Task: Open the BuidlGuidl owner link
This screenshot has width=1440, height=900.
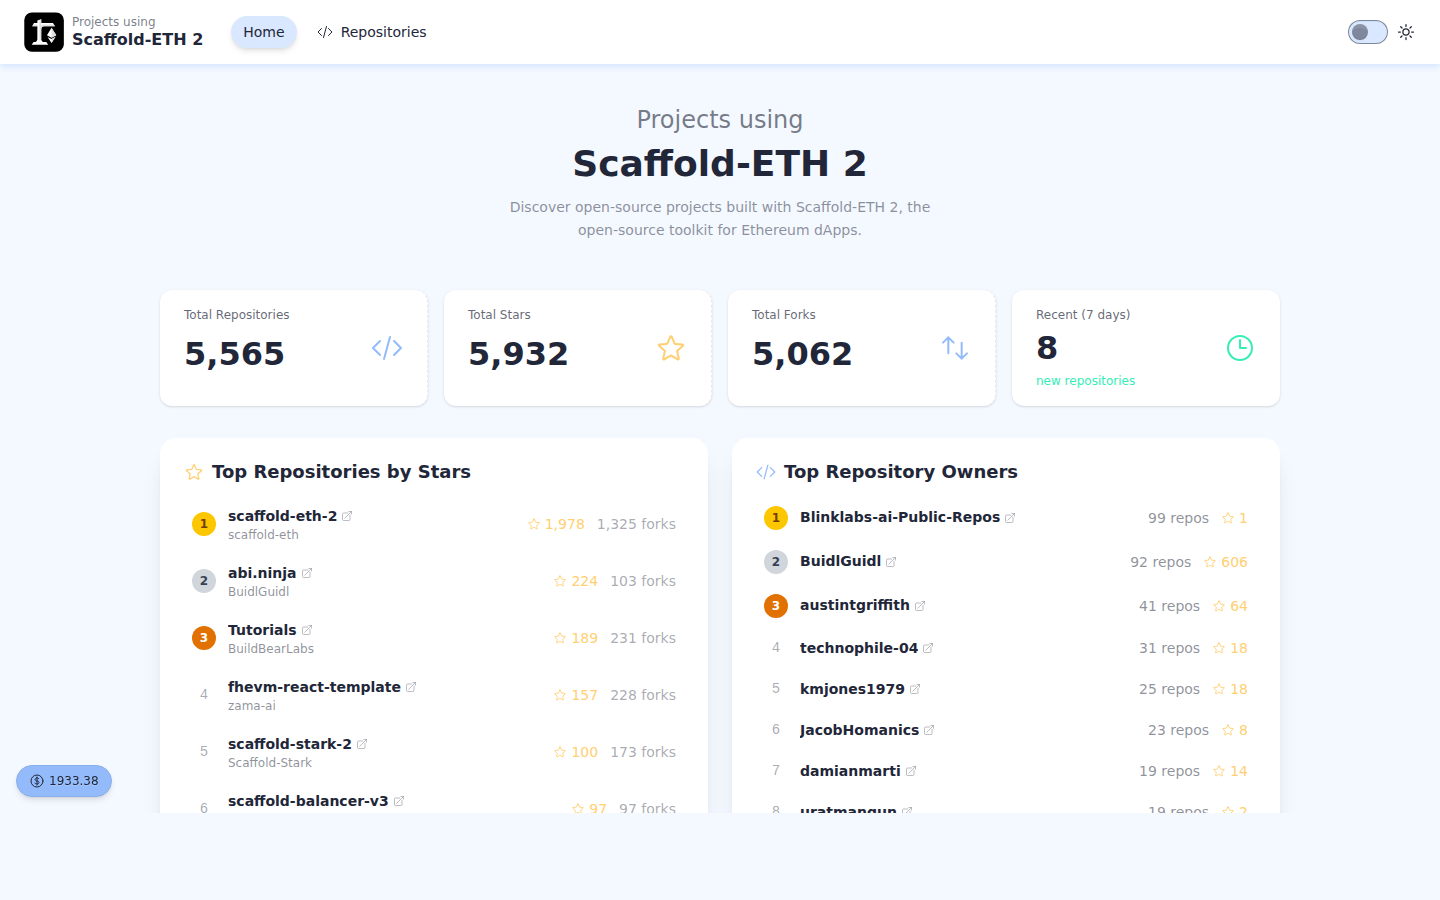Action: pos(840,561)
